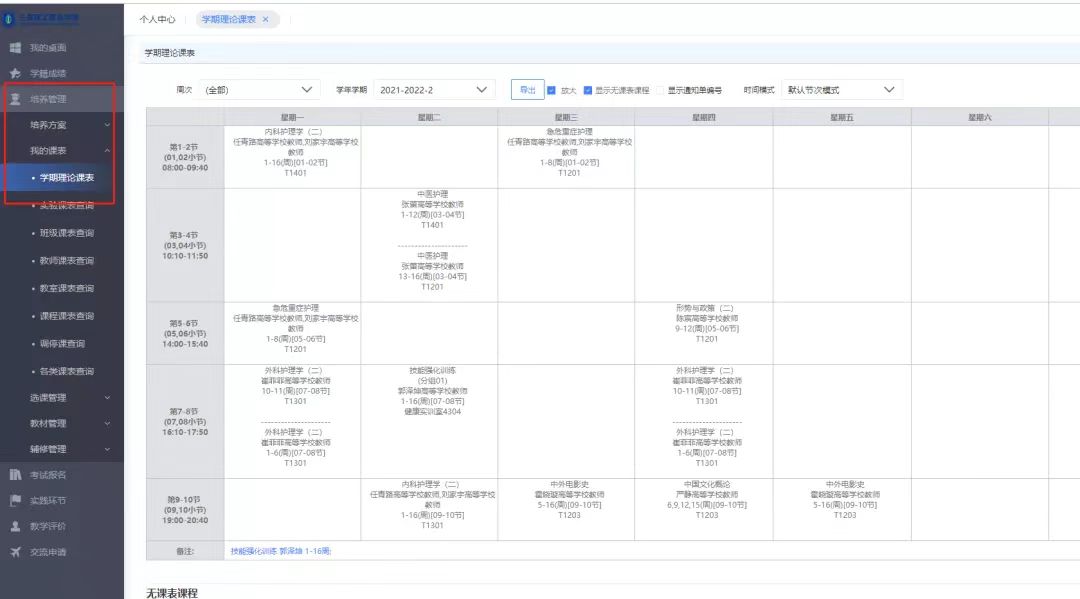The height and width of the screenshot is (599, 1080).
Task: Toggle the 显示无课表课程 checkbox
Action: point(587,90)
